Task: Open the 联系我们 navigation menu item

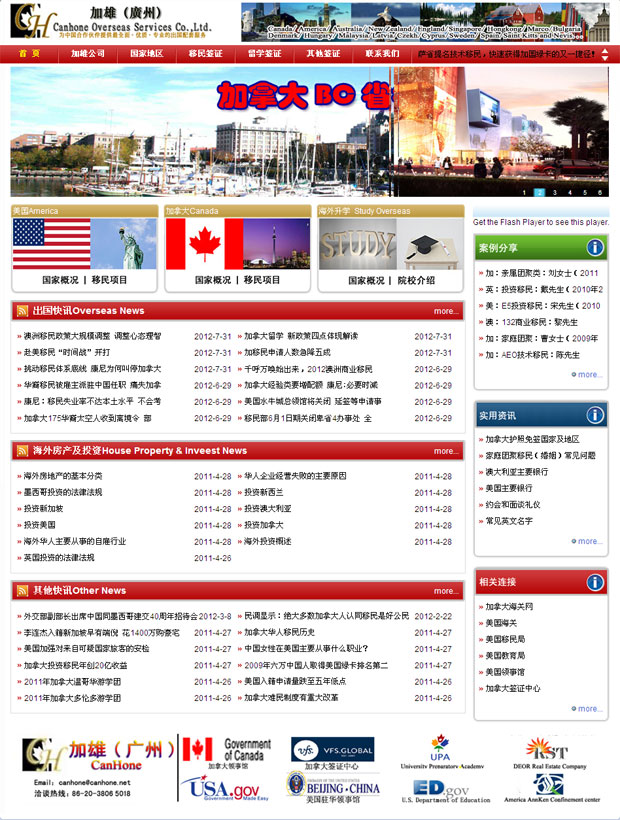Action: tap(381, 53)
